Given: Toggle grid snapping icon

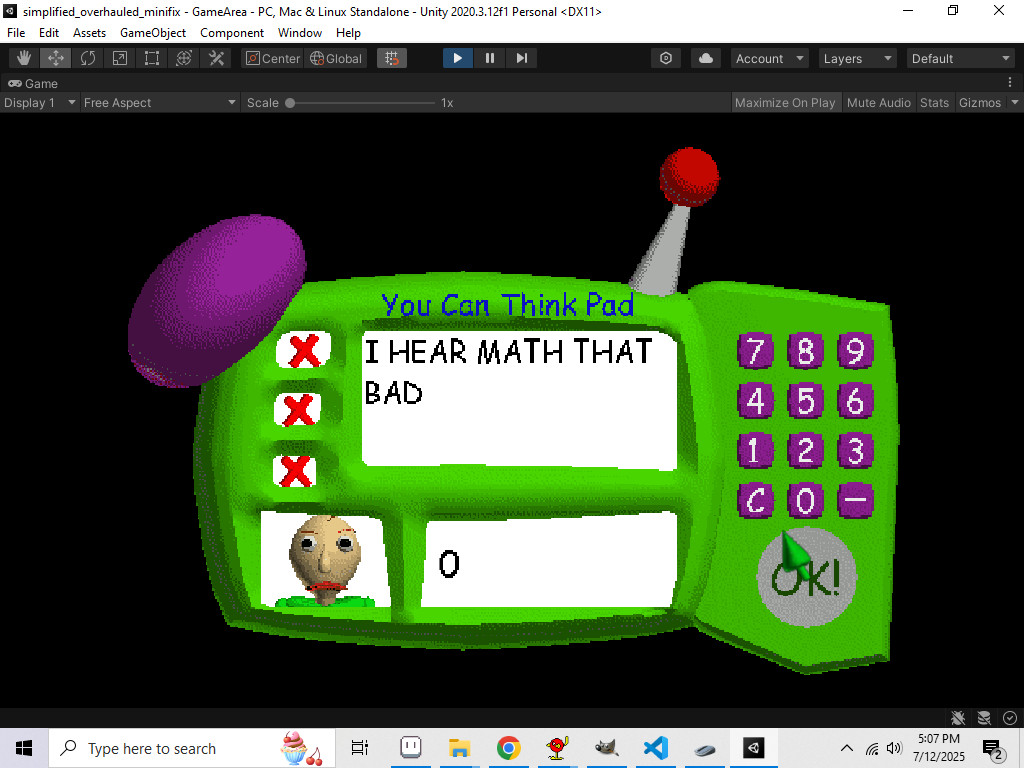Looking at the screenshot, I should click(392, 58).
